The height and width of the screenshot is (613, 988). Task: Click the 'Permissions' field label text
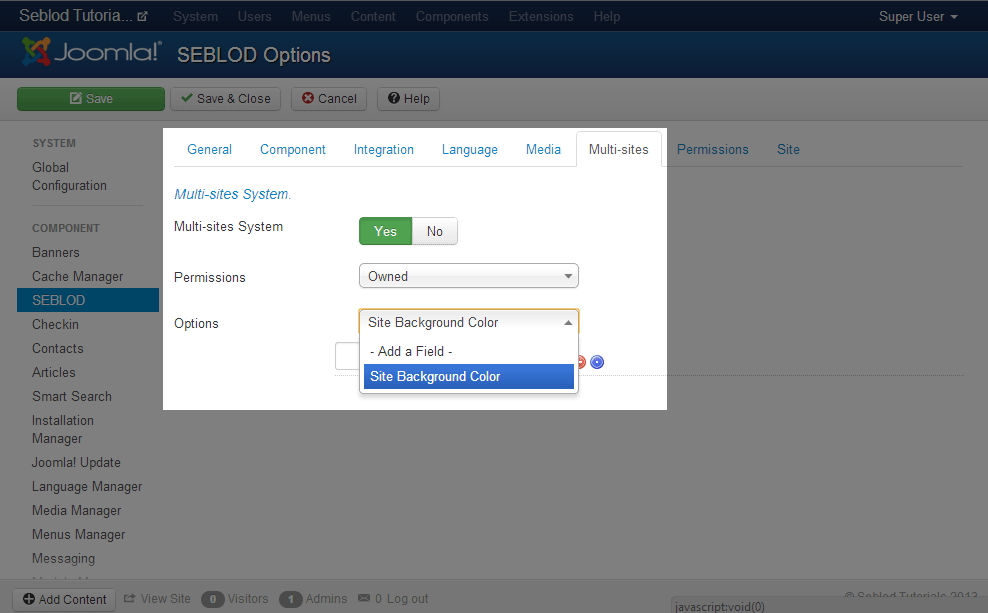(x=210, y=277)
